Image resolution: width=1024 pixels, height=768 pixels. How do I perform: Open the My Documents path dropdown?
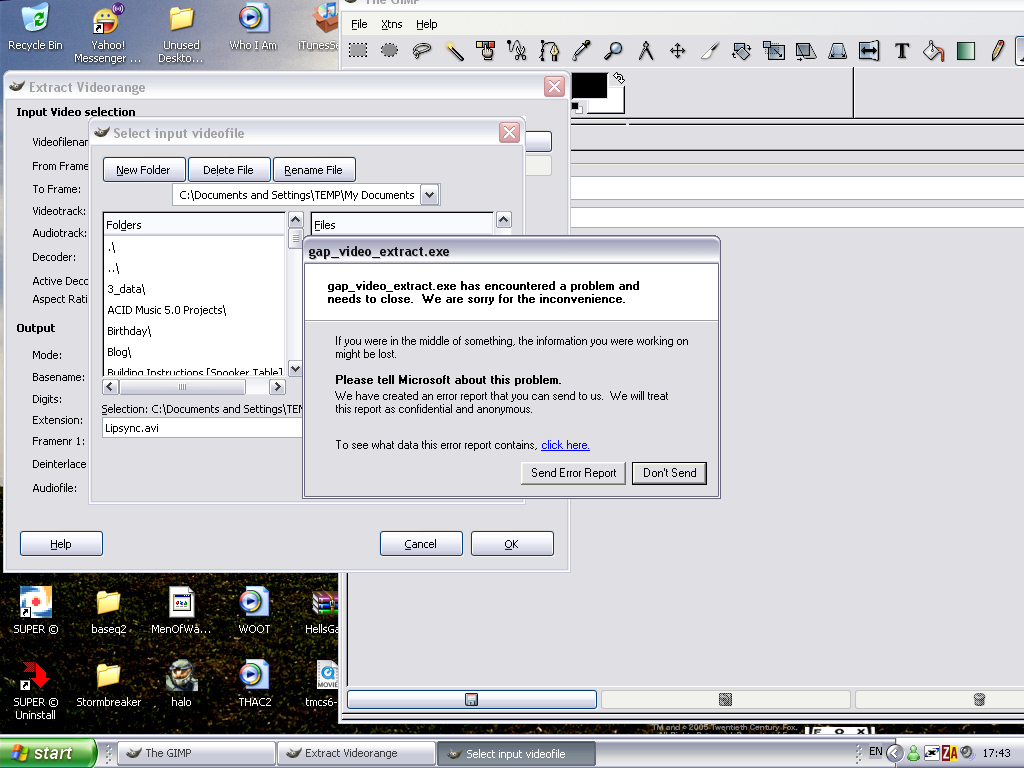point(430,195)
